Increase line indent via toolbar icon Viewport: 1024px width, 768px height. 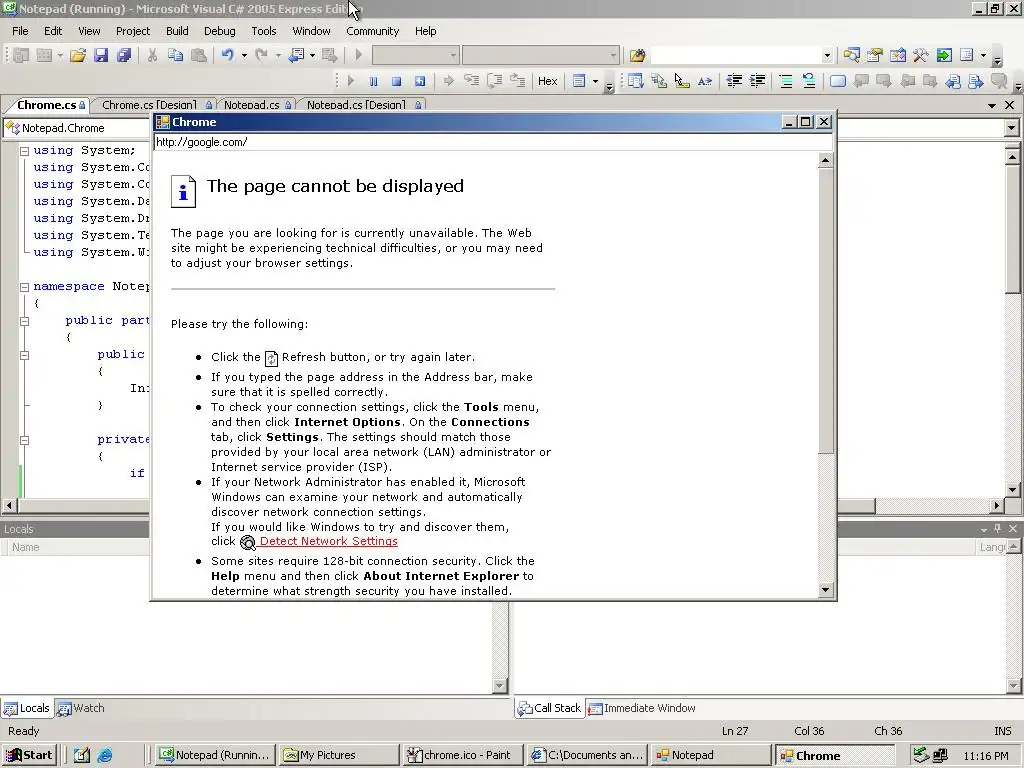(758, 81)
